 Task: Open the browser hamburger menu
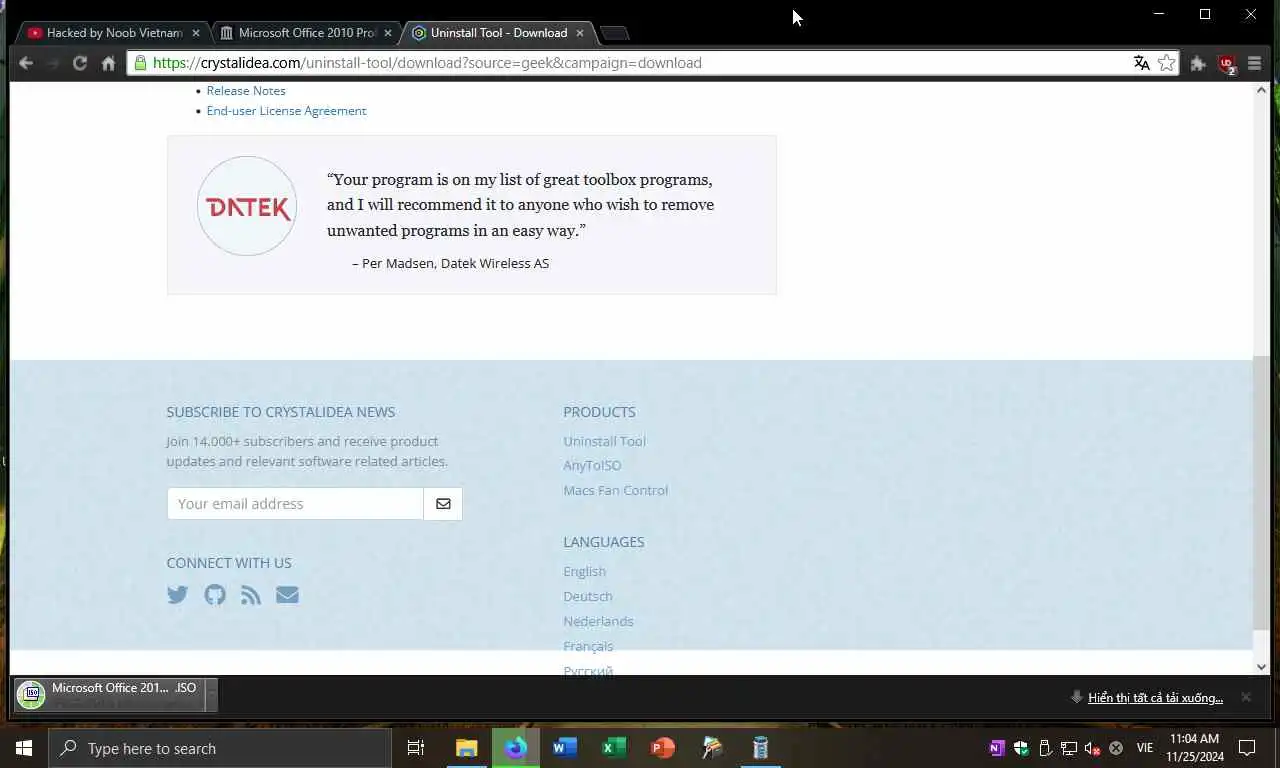[x=1254, y=63]
